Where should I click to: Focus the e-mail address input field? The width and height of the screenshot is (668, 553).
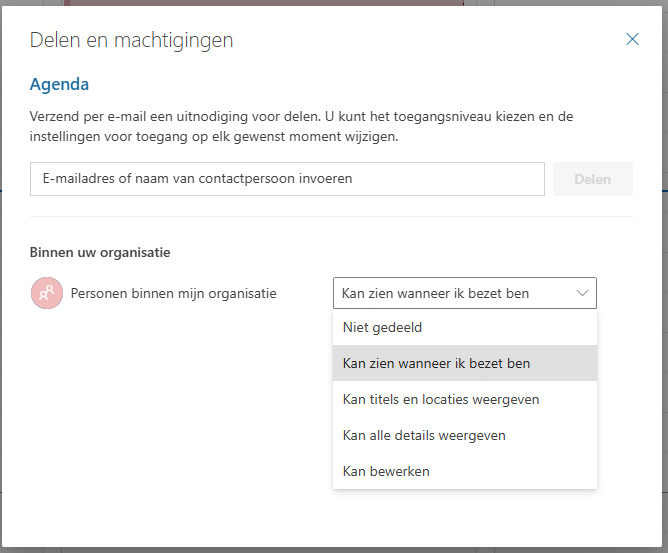coord(287,179)
